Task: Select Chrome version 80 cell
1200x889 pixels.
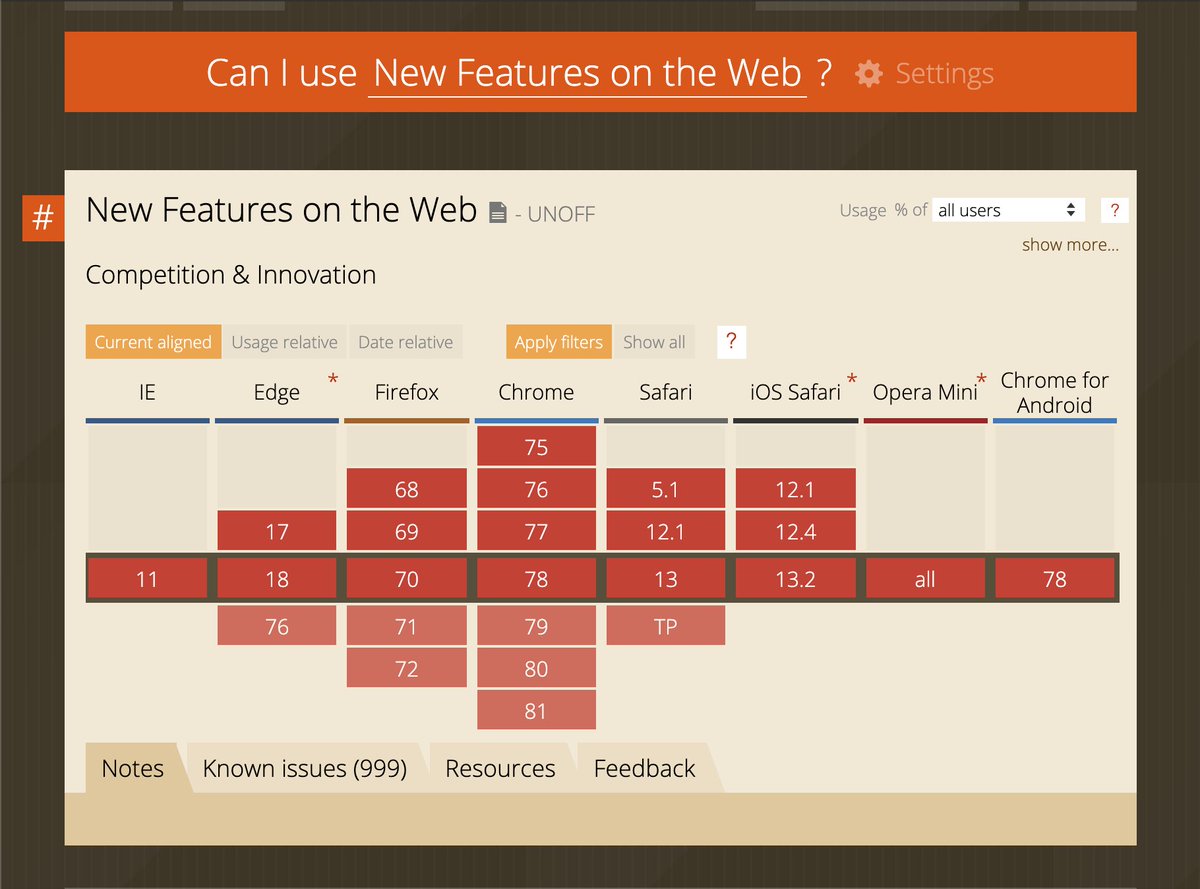Action: (x=536, y=668)
